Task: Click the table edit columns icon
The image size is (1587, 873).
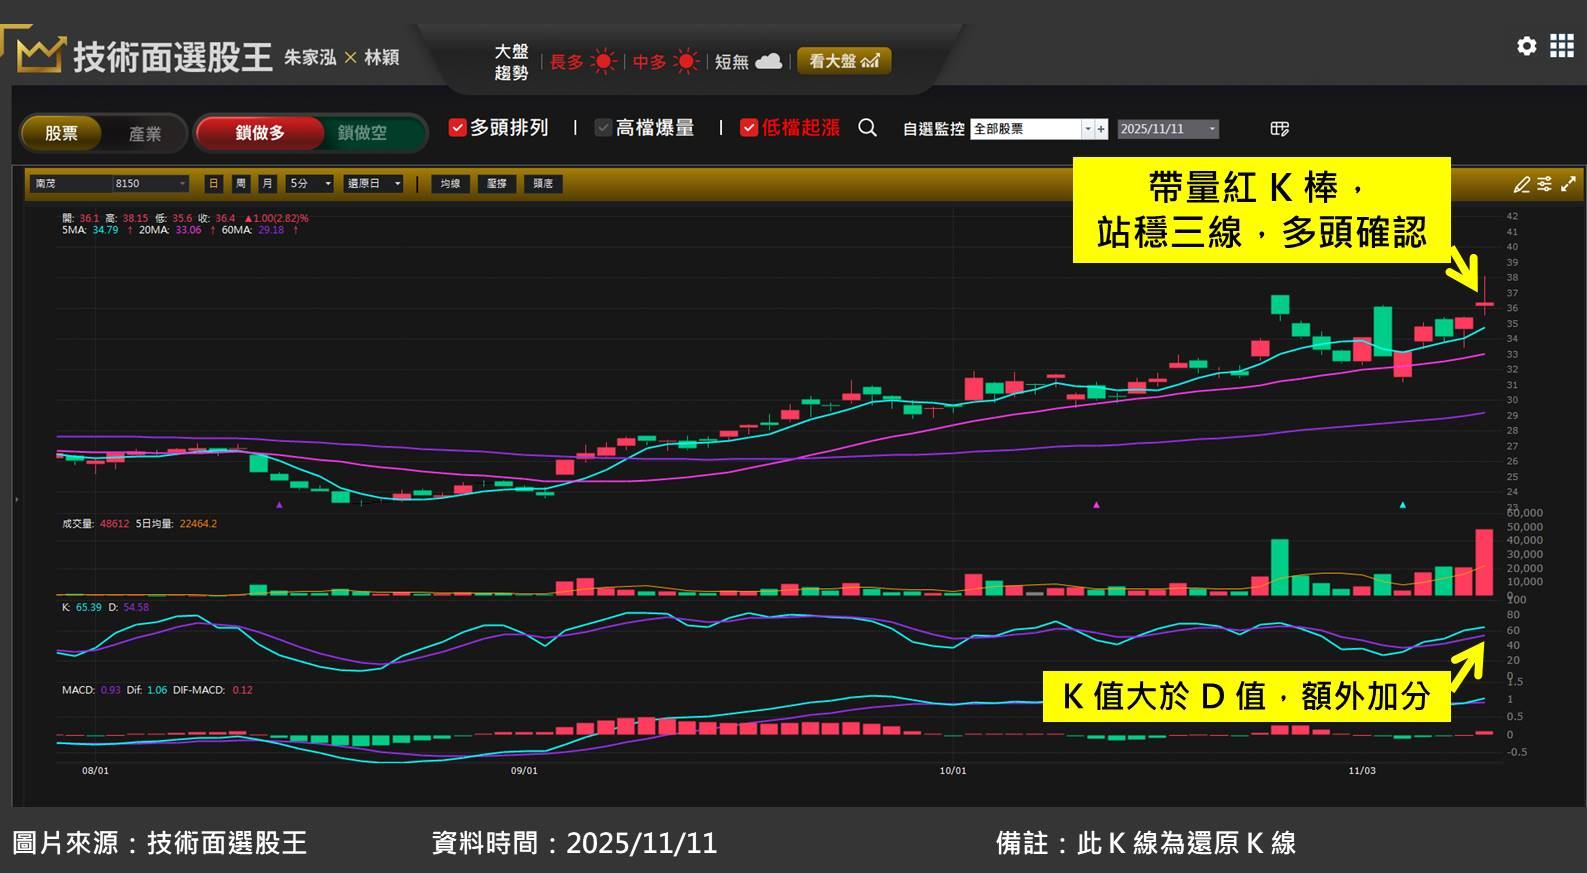Action: [x=1279, y=129]
